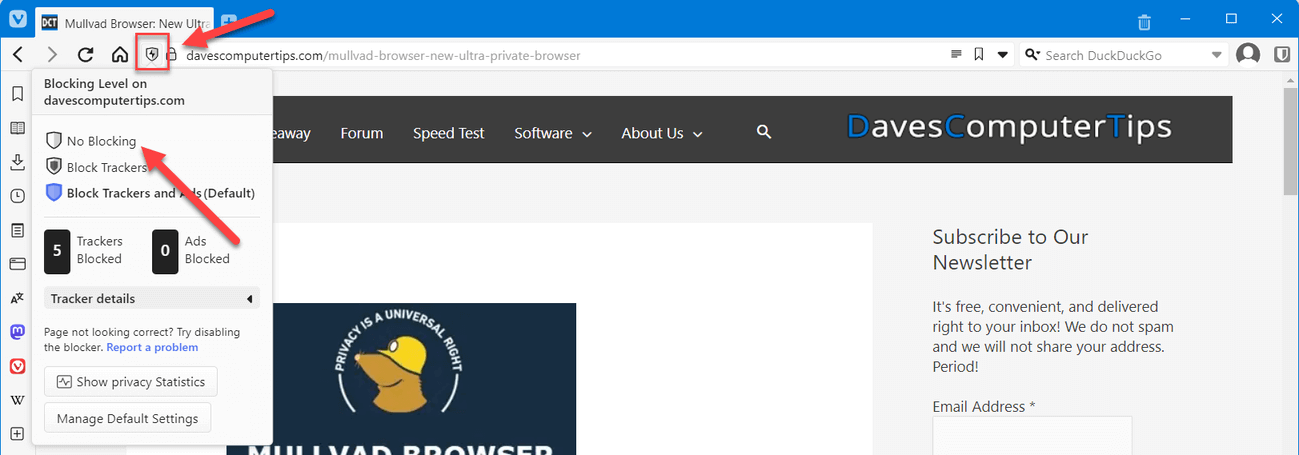The height and width of the screenshot is (455, 1299).
Task: Change search engine via DuckDuckGo icon
Action: click(x=1032, y=55)
